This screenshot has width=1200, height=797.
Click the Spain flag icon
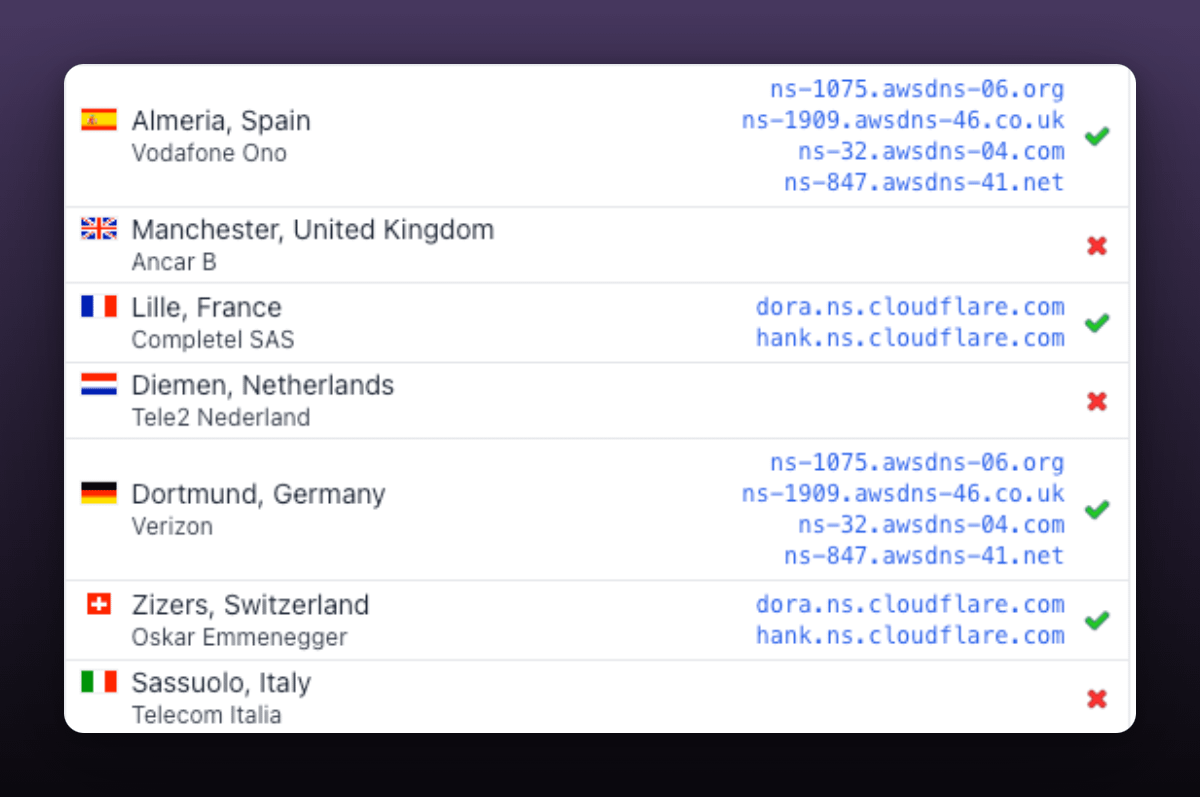coord(99,120)
